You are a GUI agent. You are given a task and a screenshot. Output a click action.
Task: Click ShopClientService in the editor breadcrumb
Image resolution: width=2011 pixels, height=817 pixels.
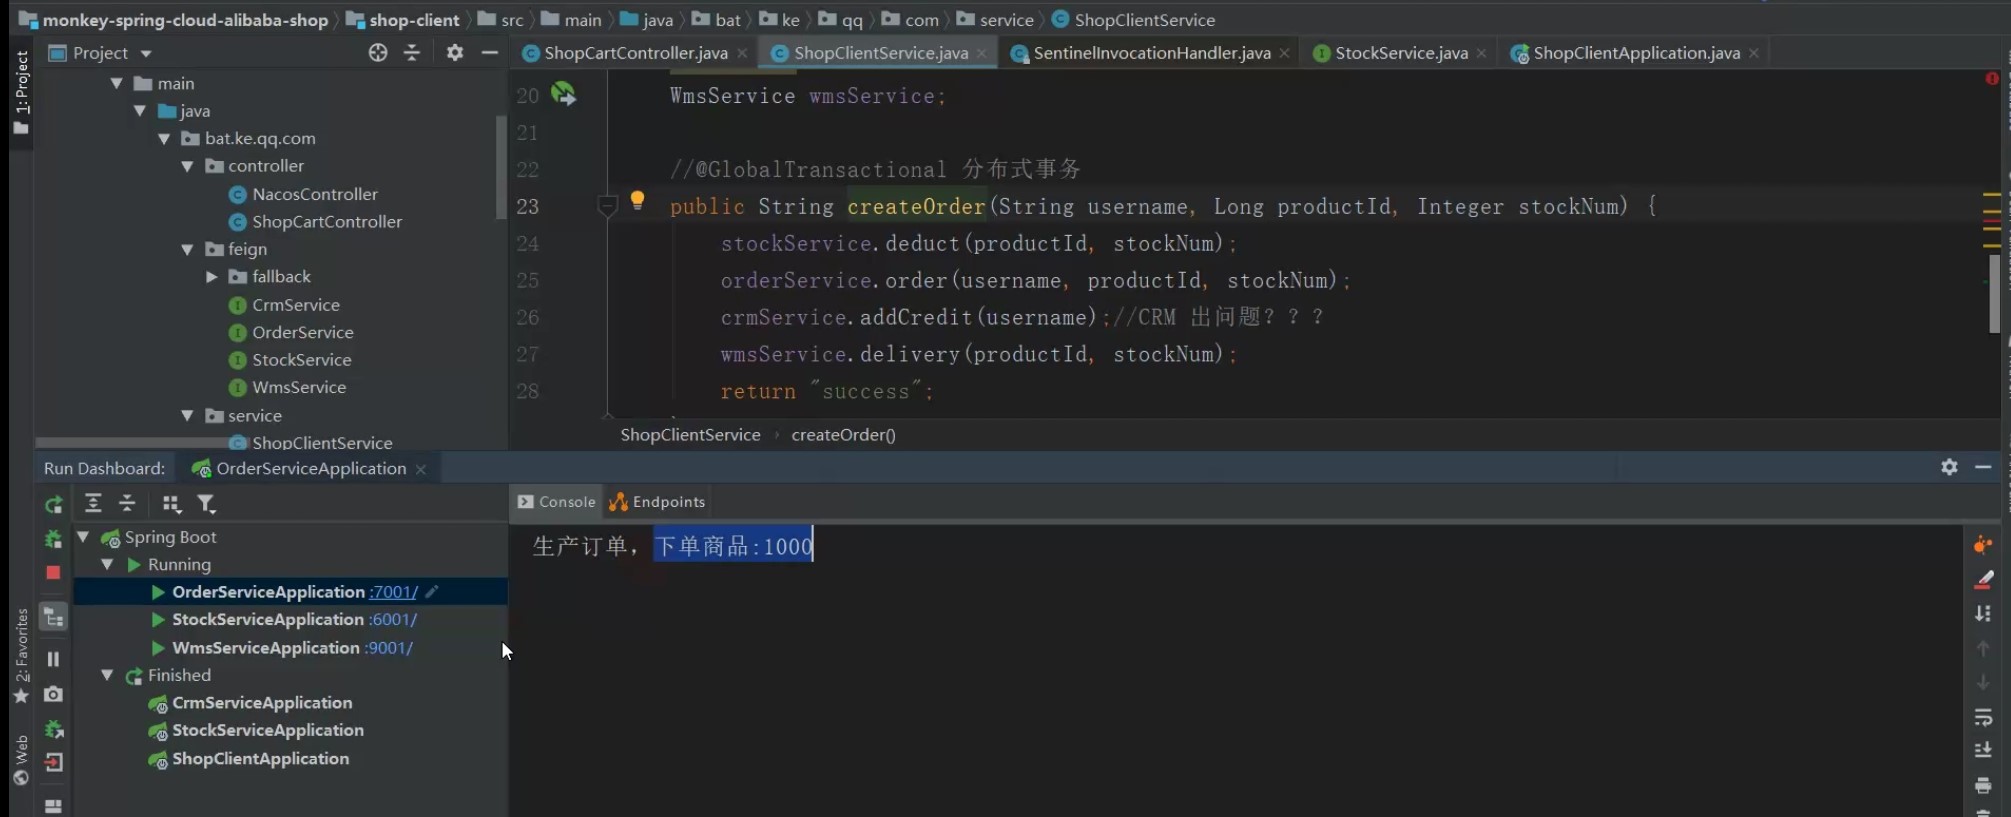click(x=690, y=435)
